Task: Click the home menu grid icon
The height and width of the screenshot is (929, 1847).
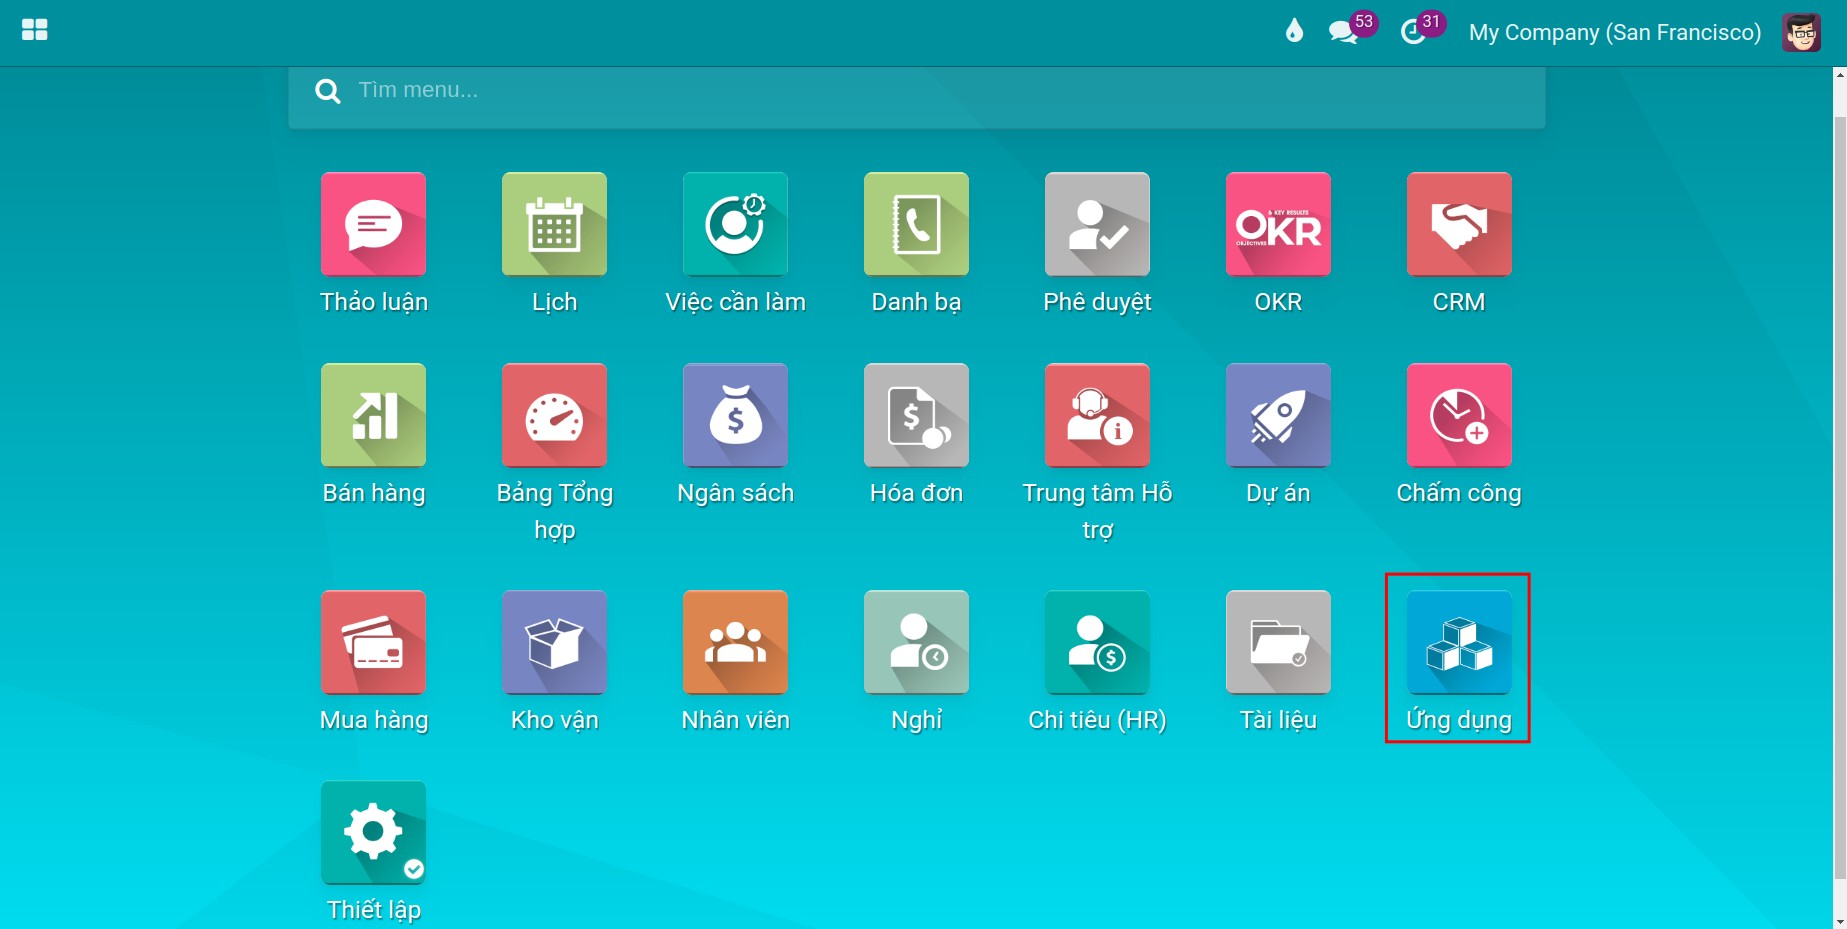Action: pos(35,30)
